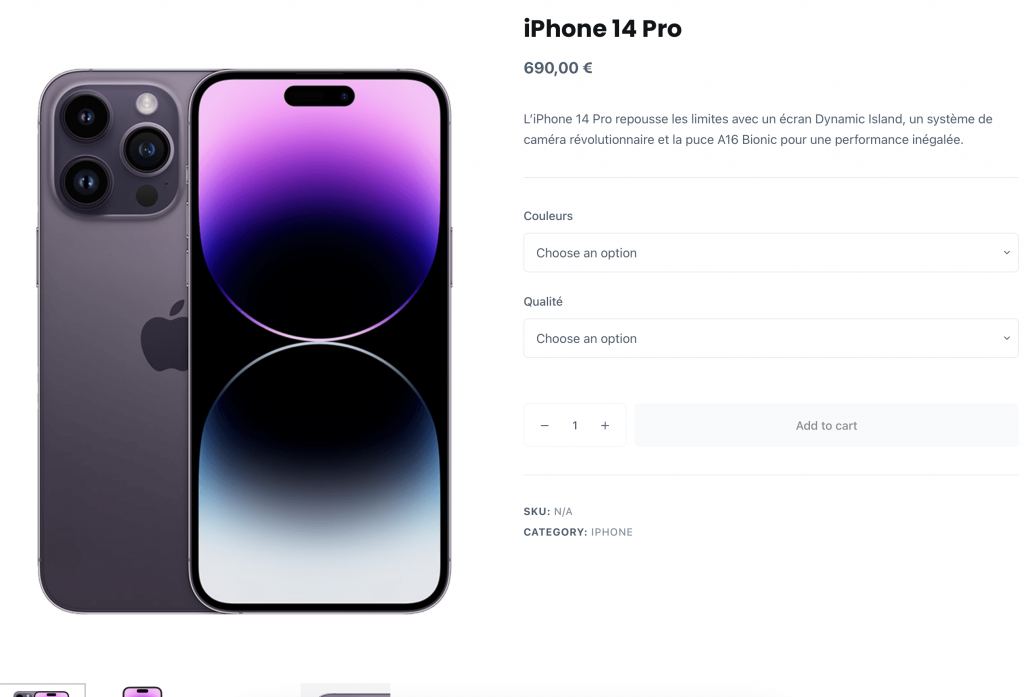
Task: Select the first gallery thumbnail with border
Action: (x=42, y=690)
